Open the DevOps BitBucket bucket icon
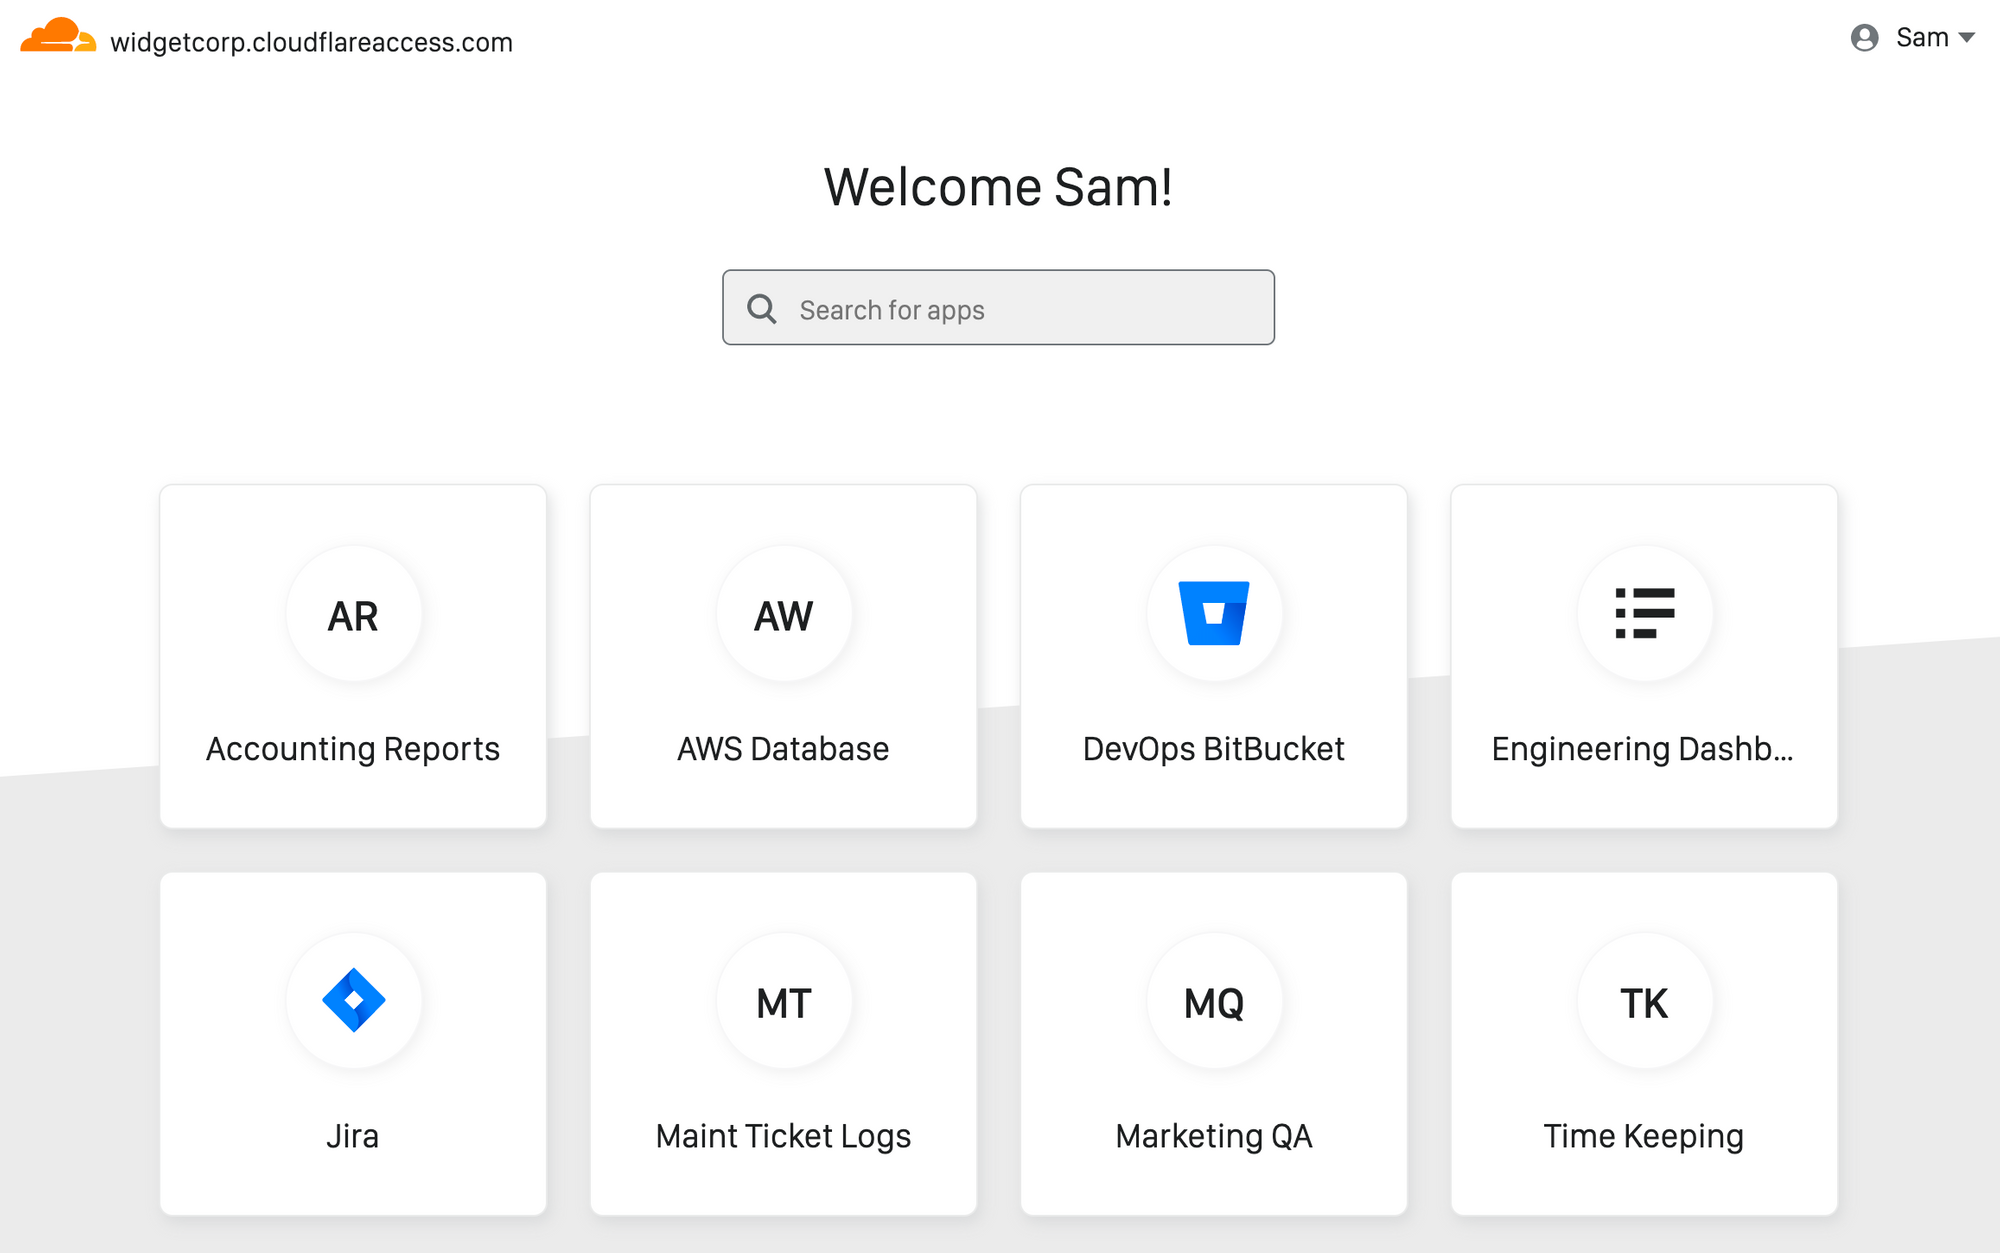Viewport: 2000px width, 1253px height. [x=1213, y=613]
